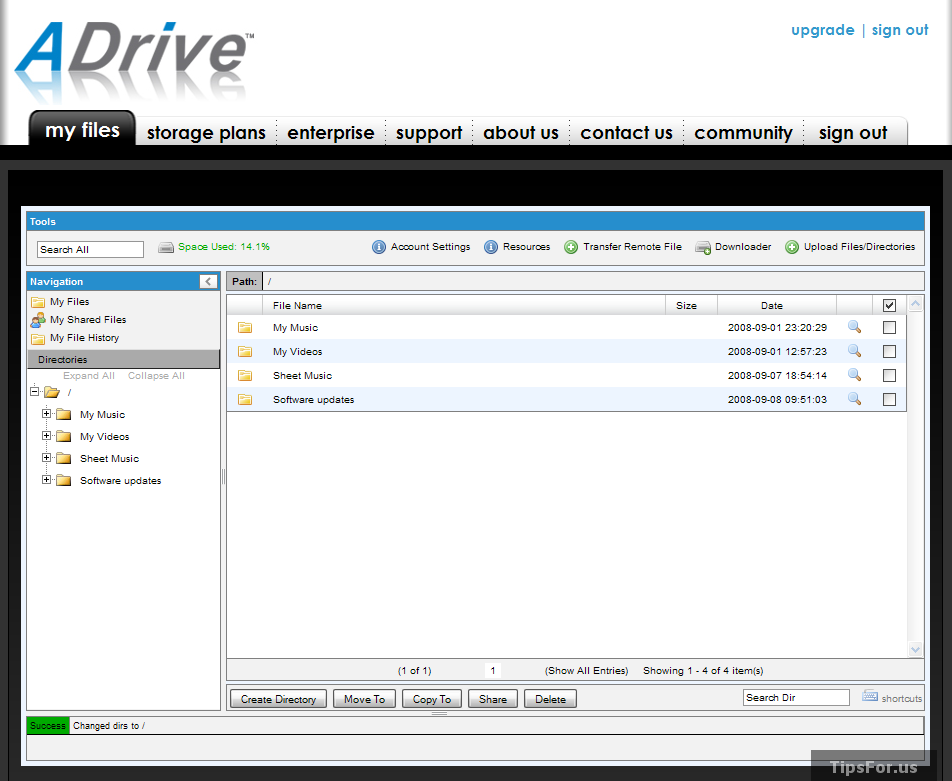Image resolution: width=952 pixels, height=781 pixels.
Task: Click scroll-up arrow of the file list
Action: (916, 304)
